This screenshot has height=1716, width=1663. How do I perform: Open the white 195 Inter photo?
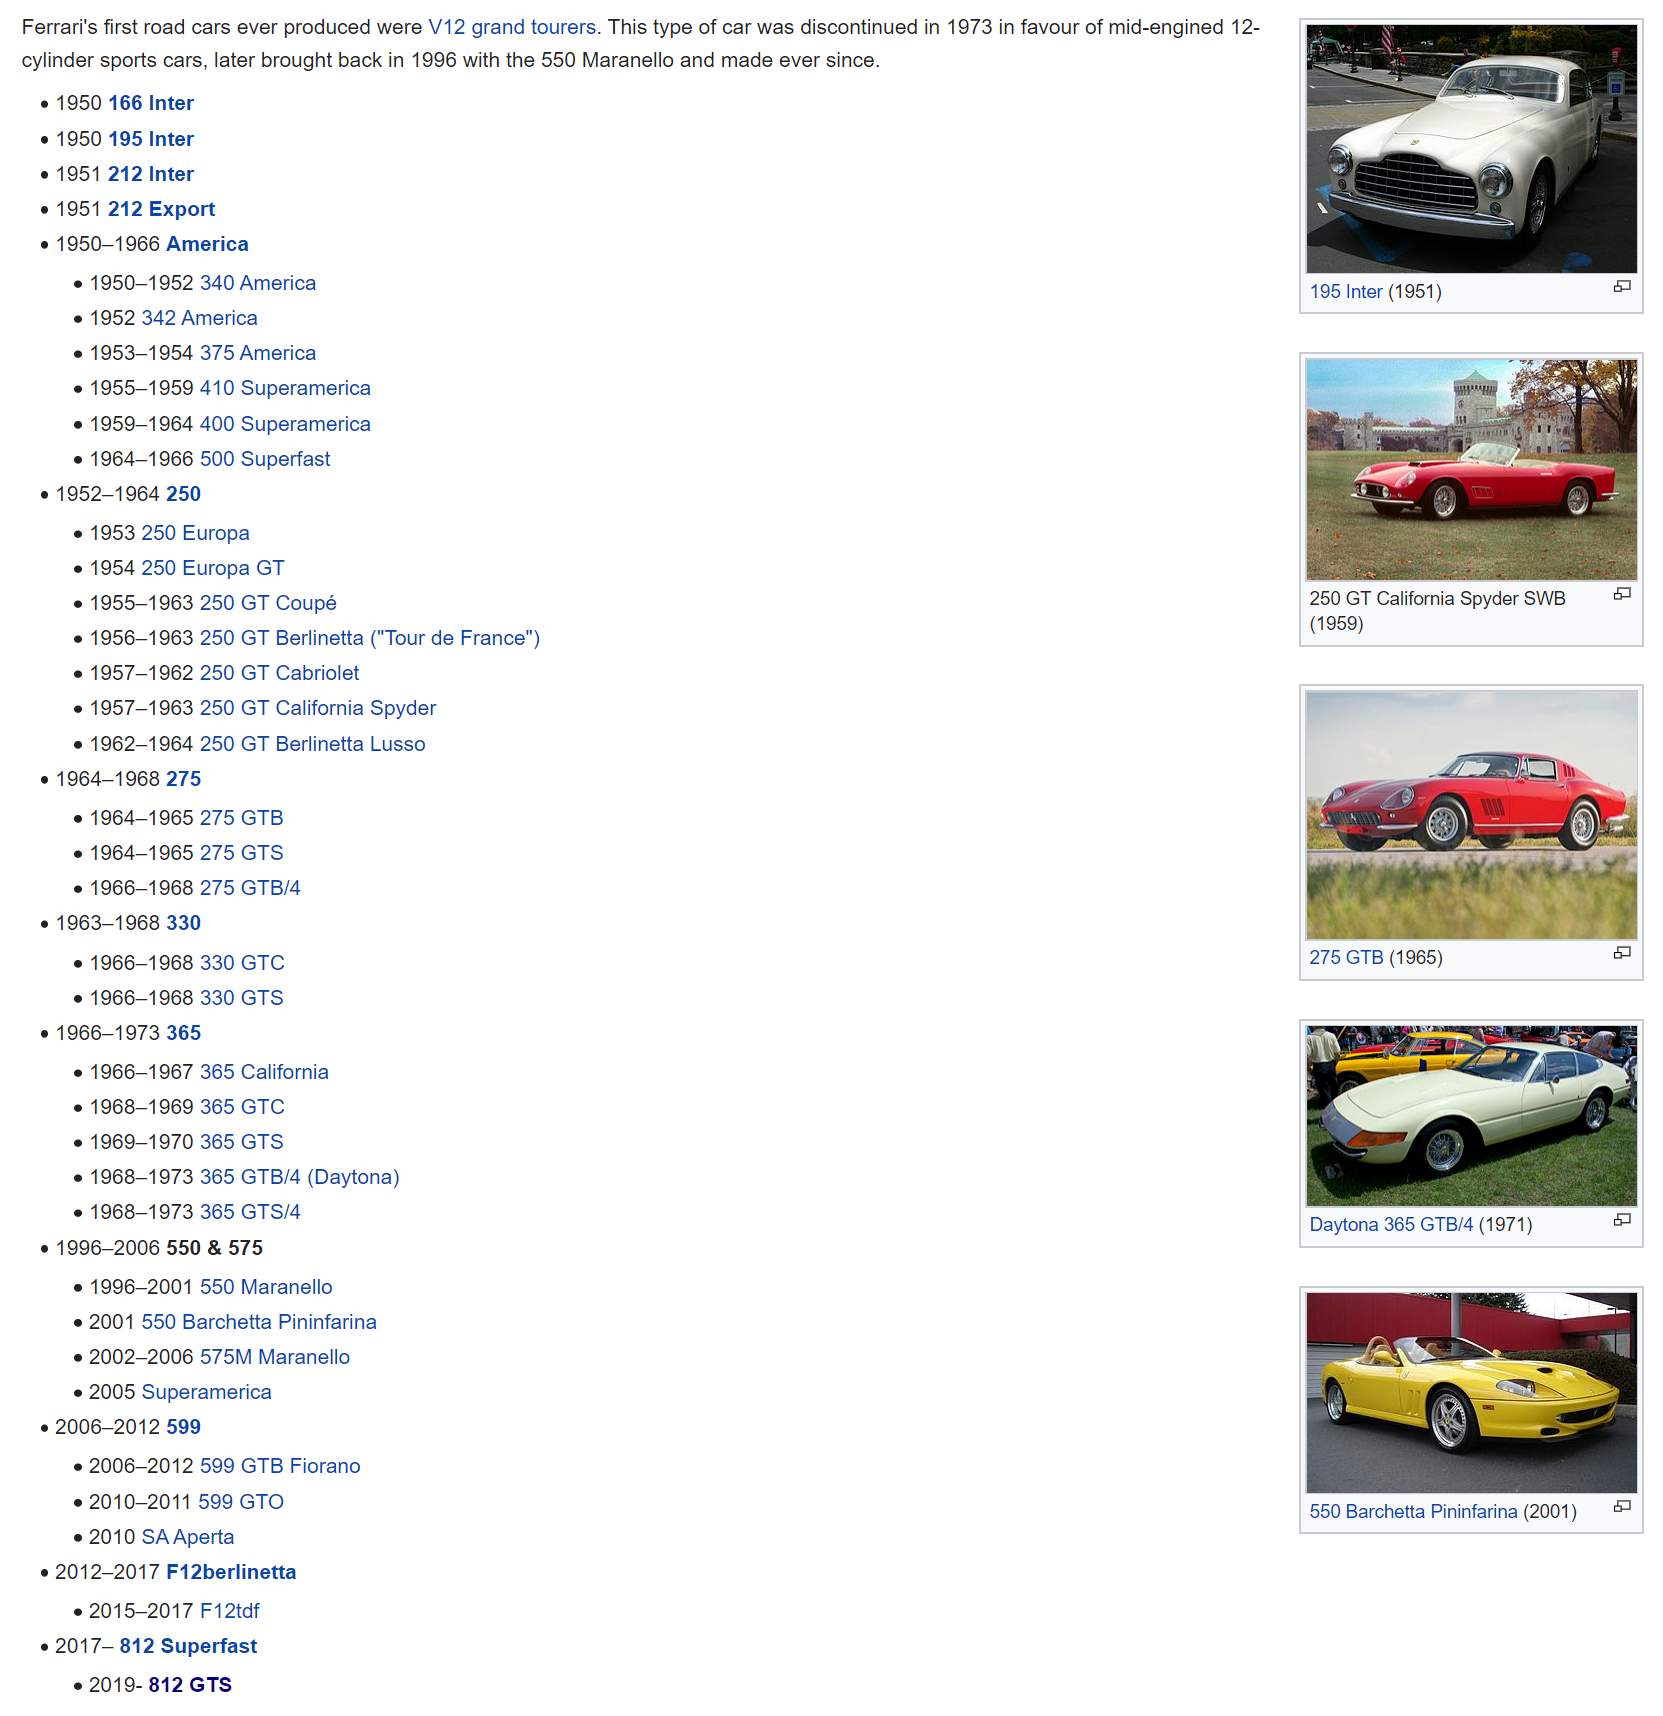pyautogui.click(x=1471, y=149)
